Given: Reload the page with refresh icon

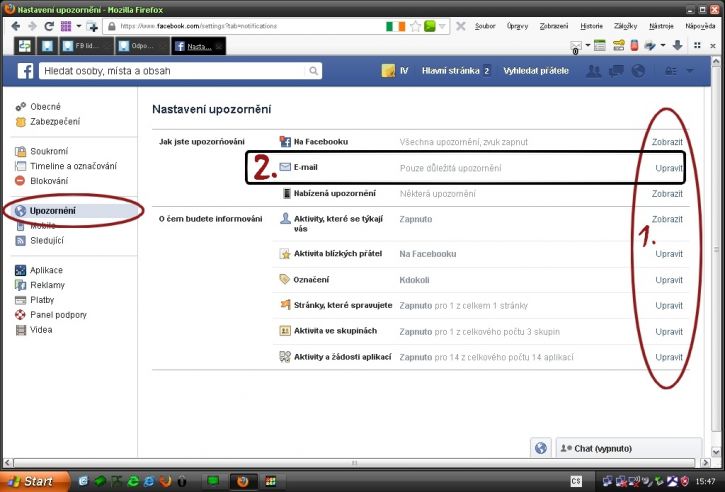Looking at the screenshot, I should pos(49,26).
